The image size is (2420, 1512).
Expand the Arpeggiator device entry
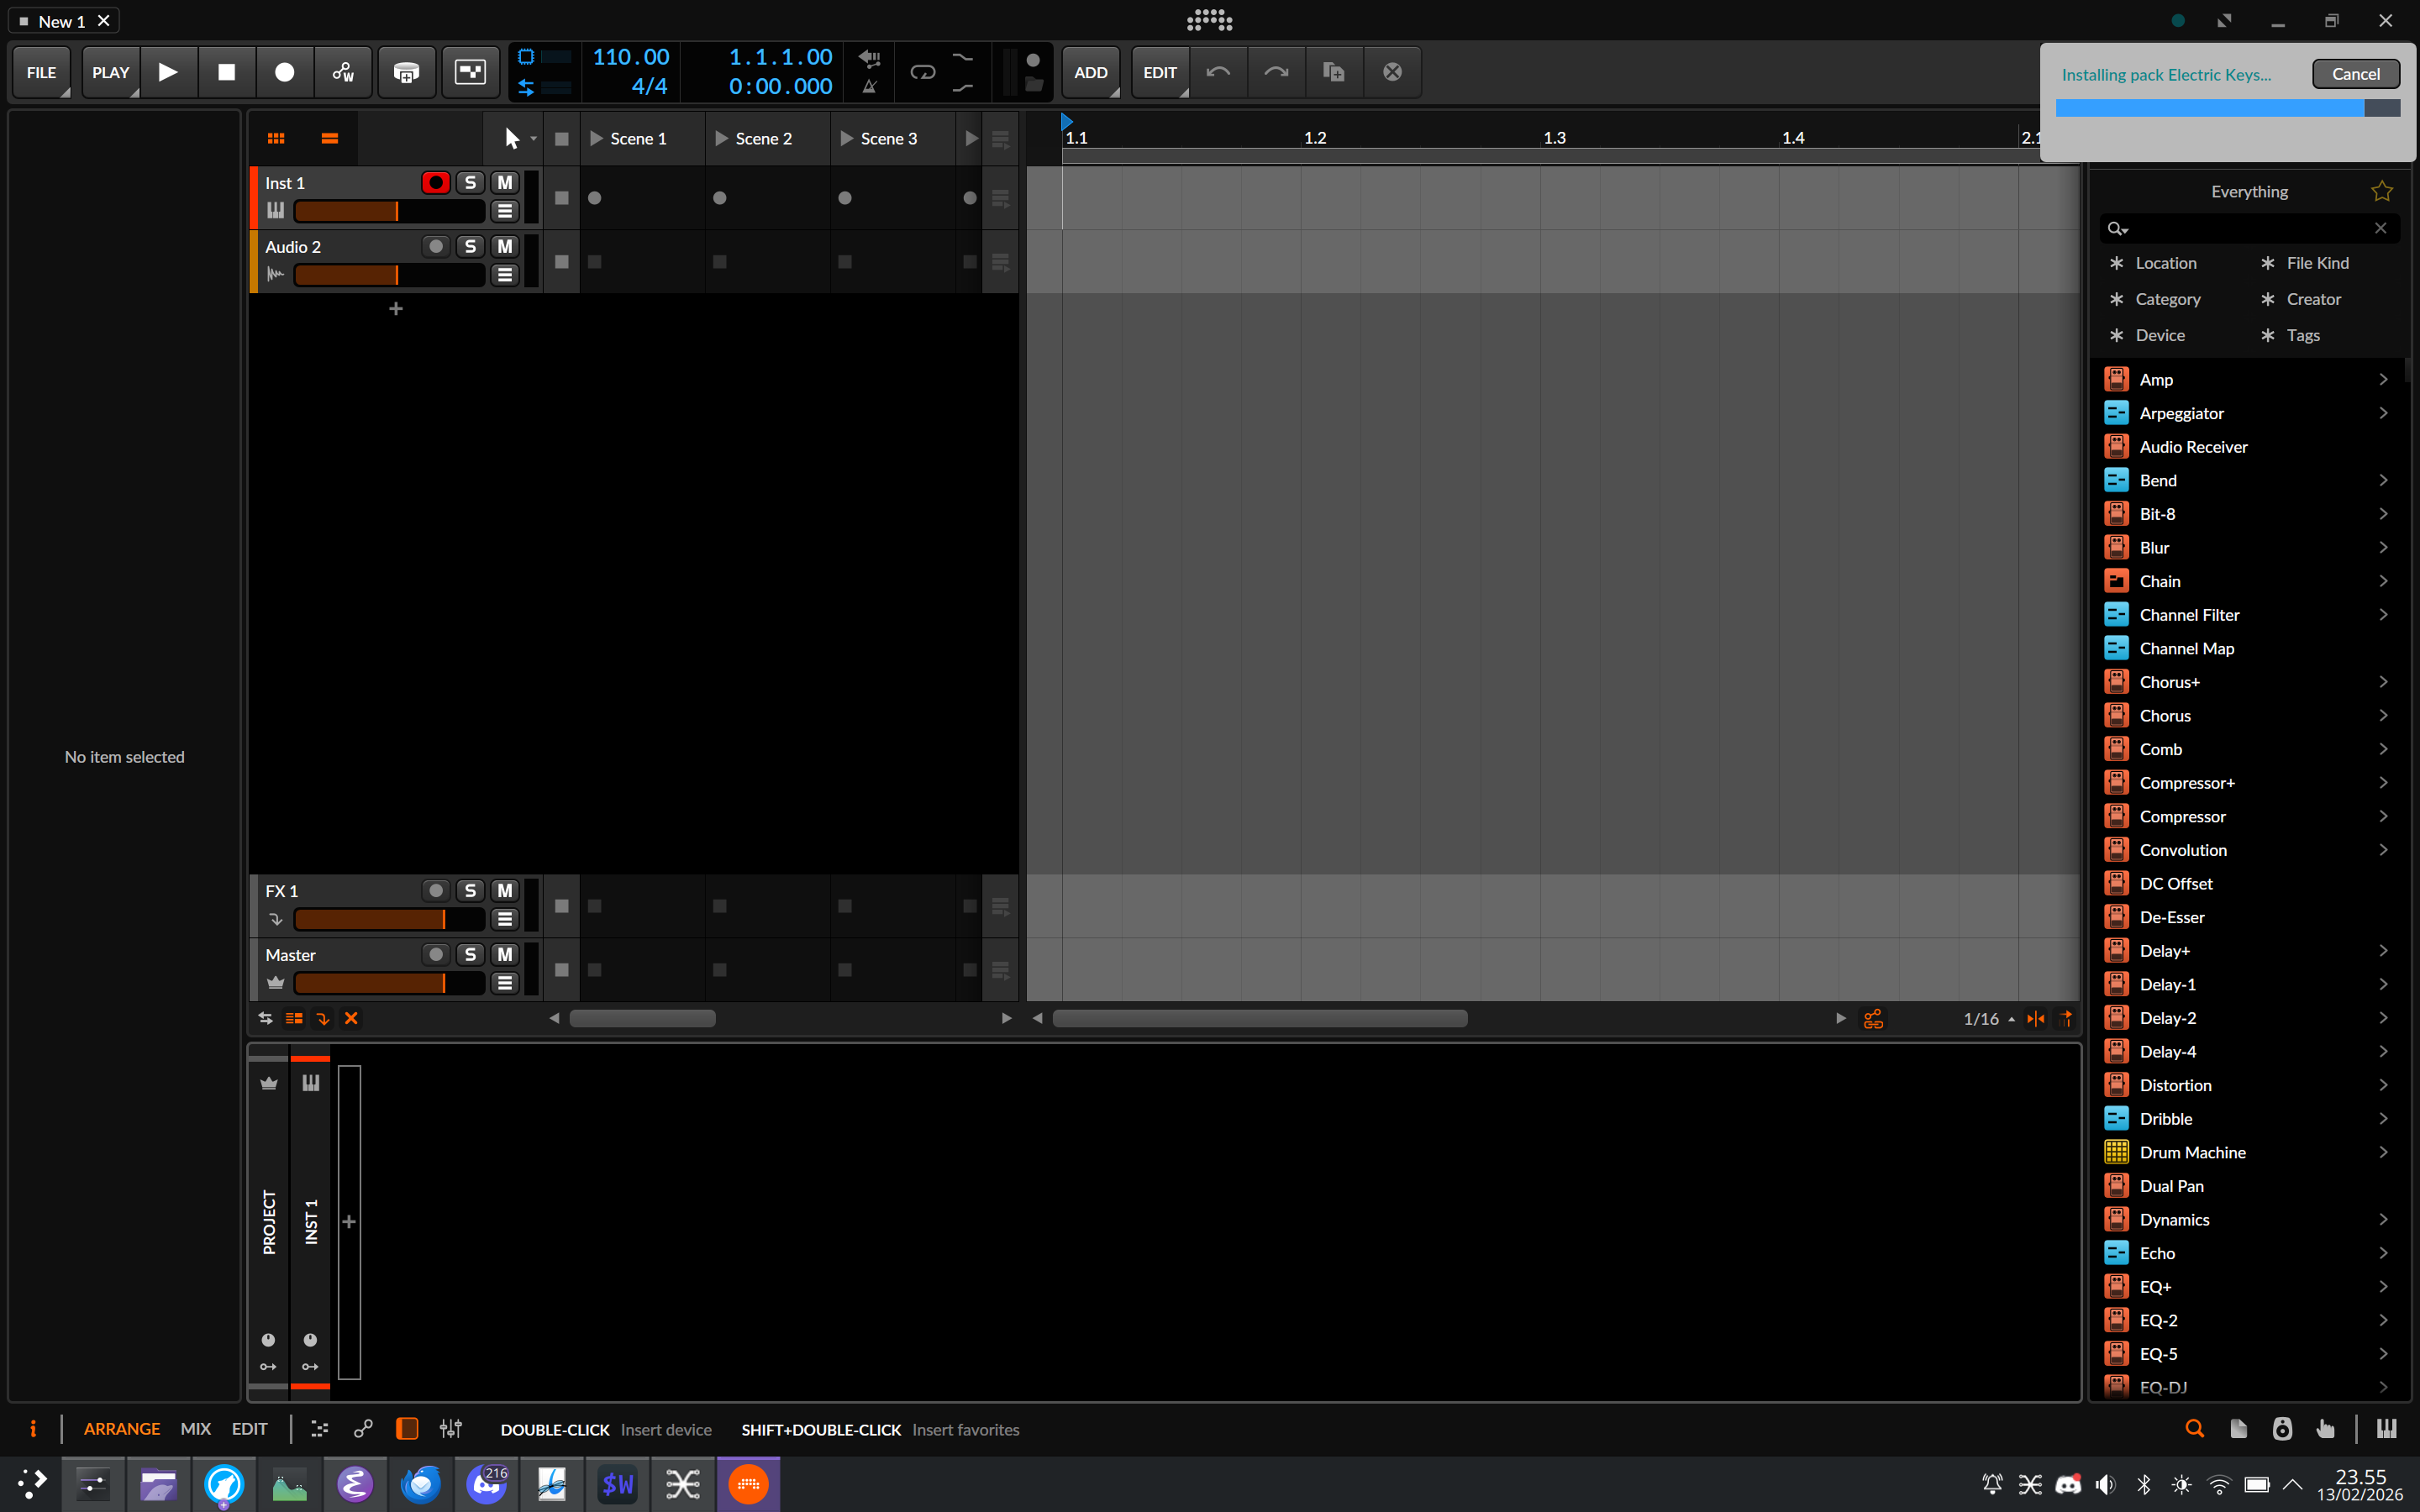point(2383,413)
